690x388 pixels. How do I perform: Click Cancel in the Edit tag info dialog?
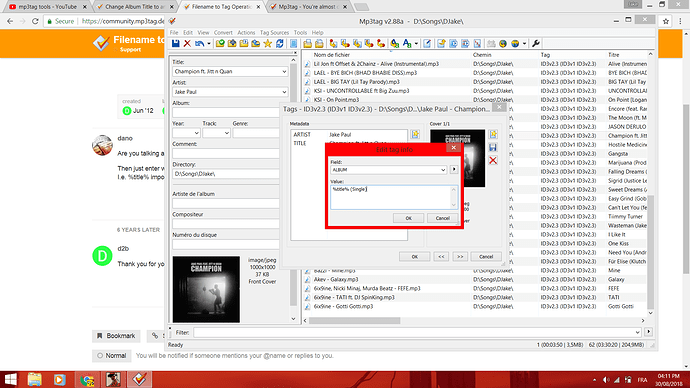(442, 218)
